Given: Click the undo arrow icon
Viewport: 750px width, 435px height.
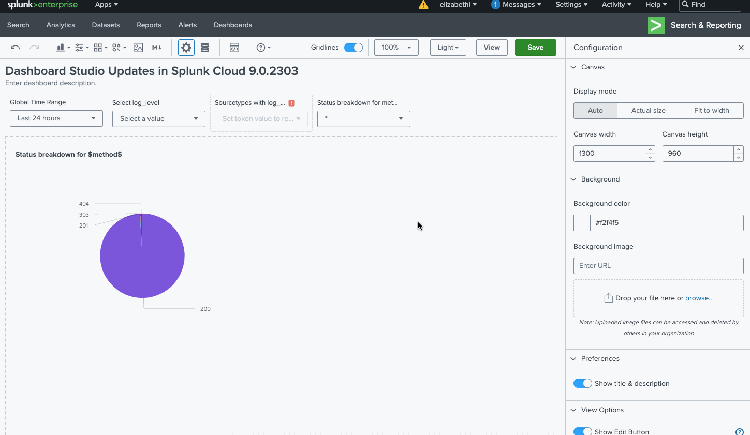Looking at the screenshot, I should coord(15,47).
